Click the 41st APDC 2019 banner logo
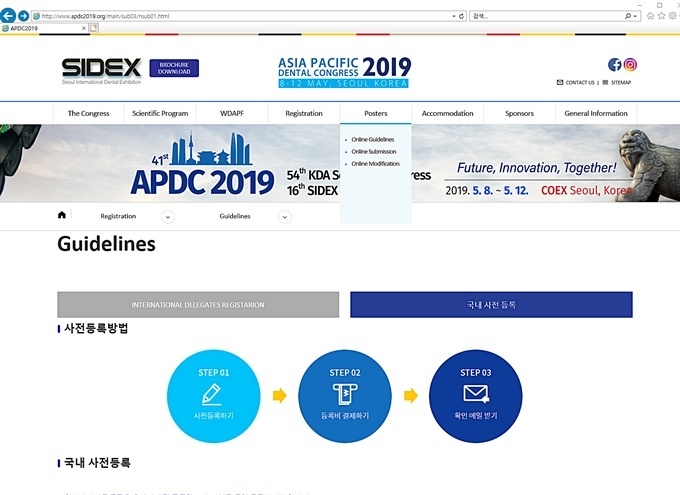Screen dimensions: 680x495 click(x=202, y=164)
